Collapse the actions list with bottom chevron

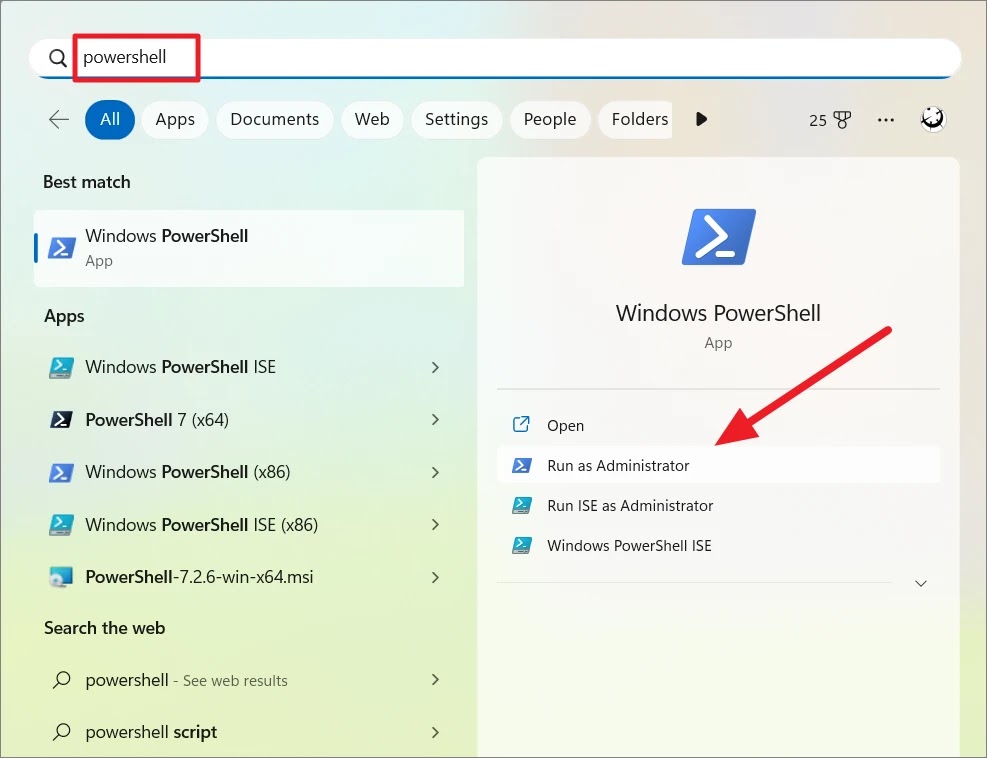pyautogui.click(x=920, y=583)
